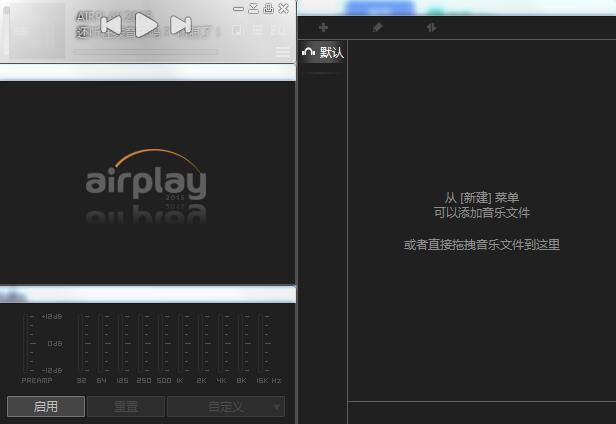The image size is (616, 424).
Task: Click the sort arrows icon in playlist toolbar
Action: [x=431, y=28]
